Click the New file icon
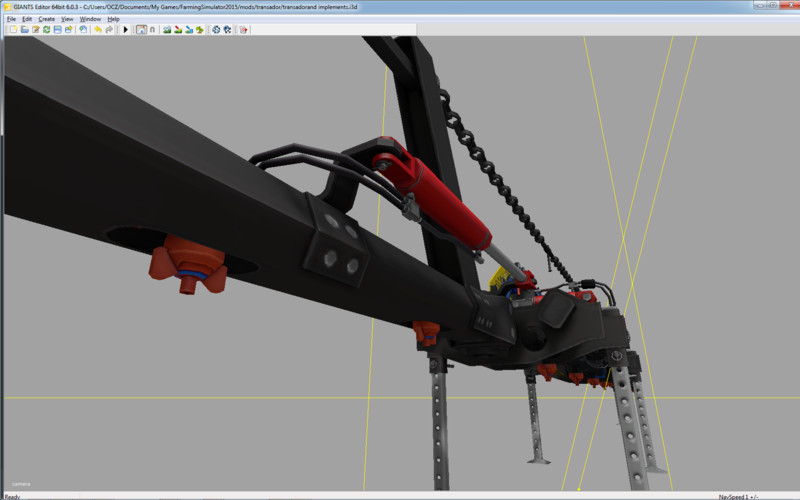800x500 pixels. coord(13,30)
